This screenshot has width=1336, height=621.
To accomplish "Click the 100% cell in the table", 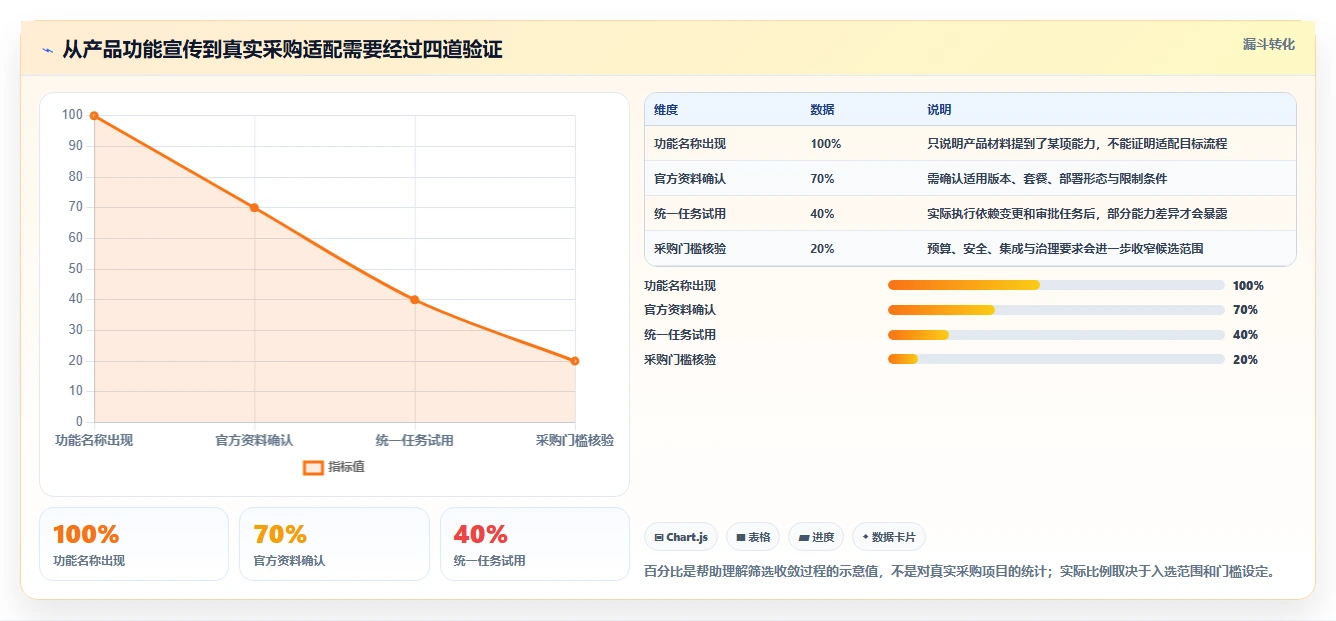I will pos(826,144).
